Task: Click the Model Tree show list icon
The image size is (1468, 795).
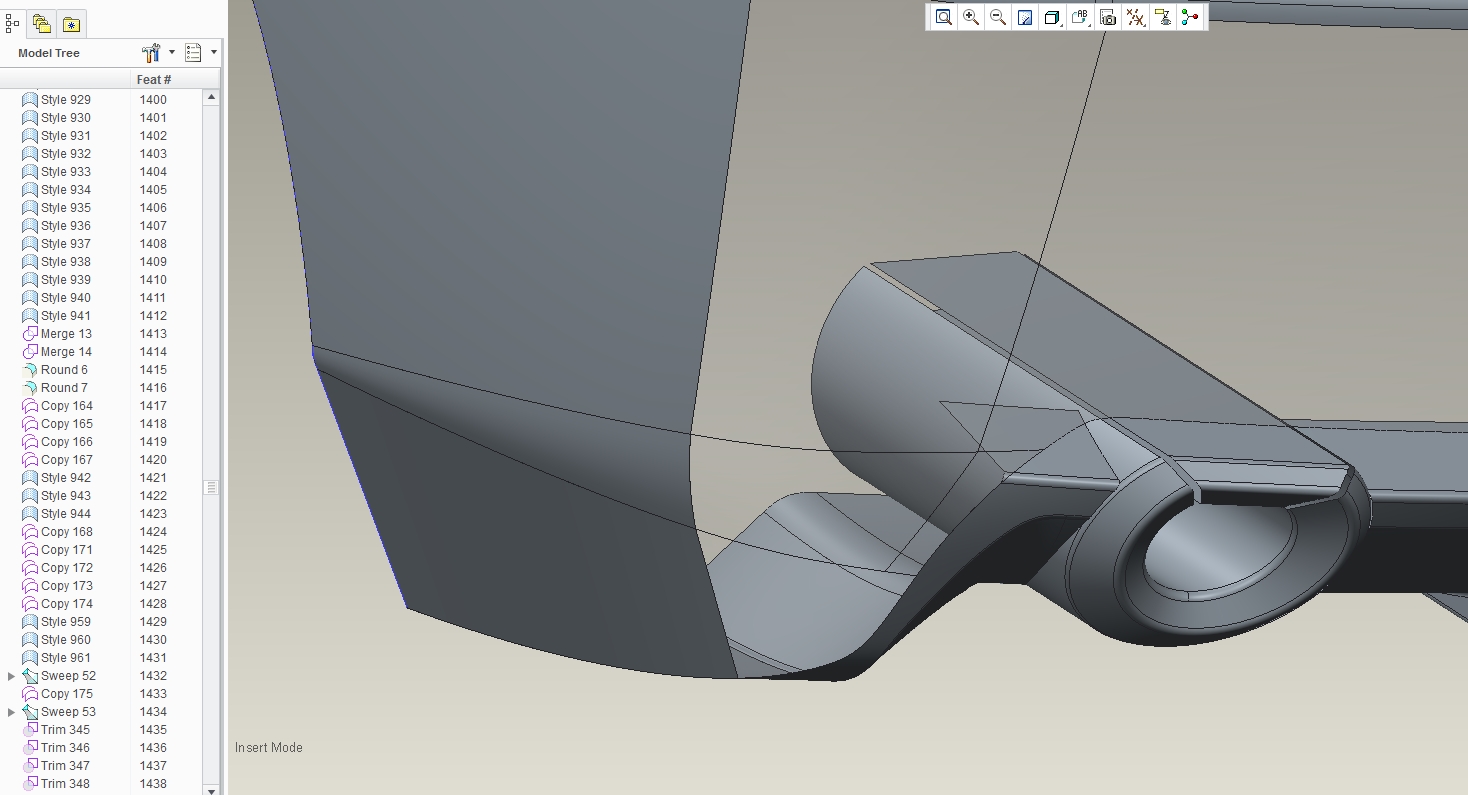Action: 194,53
